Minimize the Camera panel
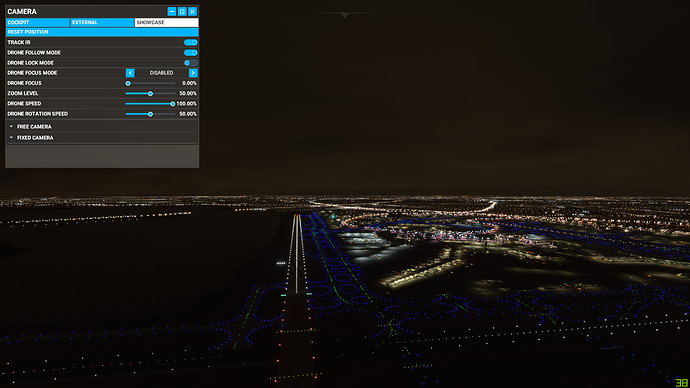Viewport: 690px width, 388px height. (x=172, y=11)
